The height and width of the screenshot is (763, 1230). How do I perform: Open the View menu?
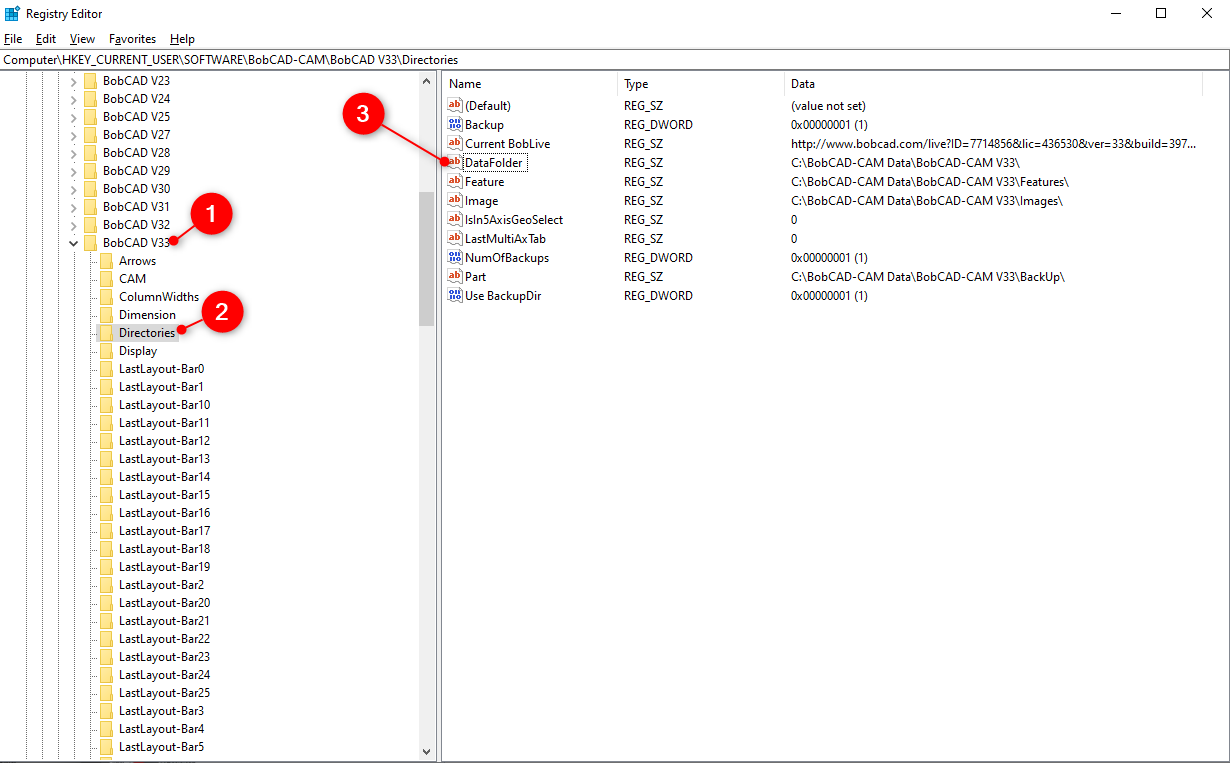(x=83, y=39)
